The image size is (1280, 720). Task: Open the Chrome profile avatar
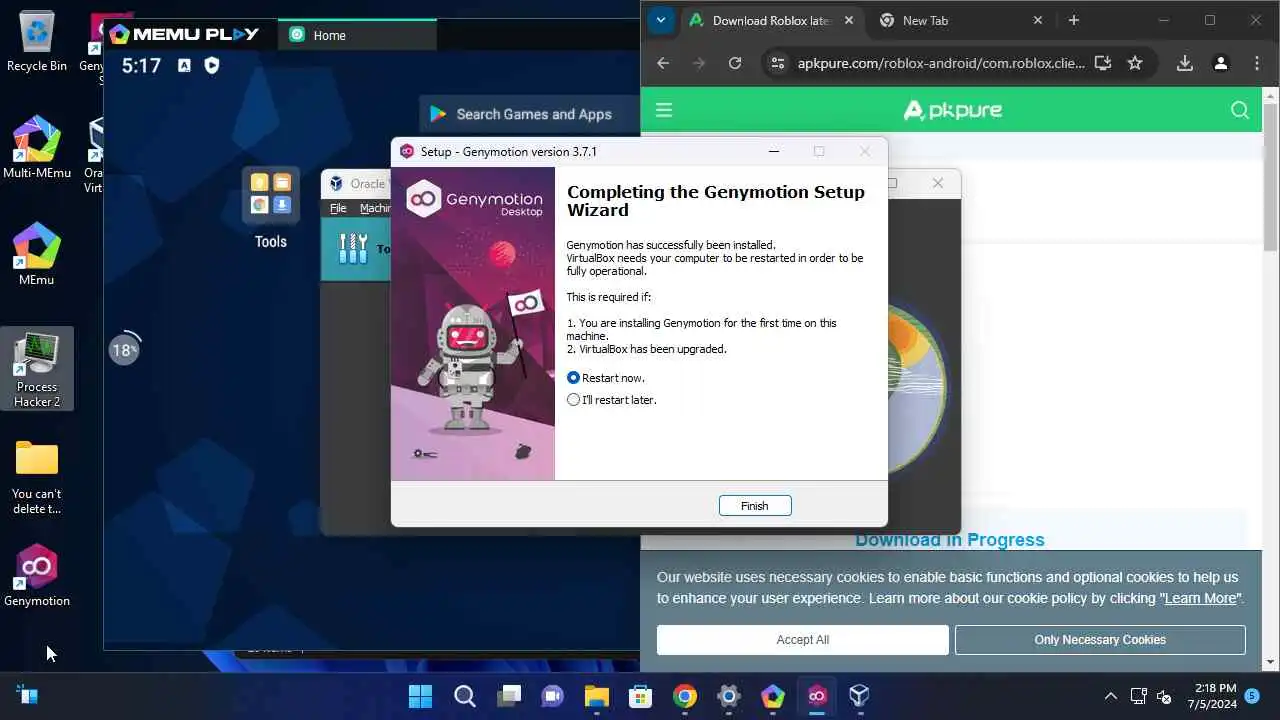click(1221, 63)
